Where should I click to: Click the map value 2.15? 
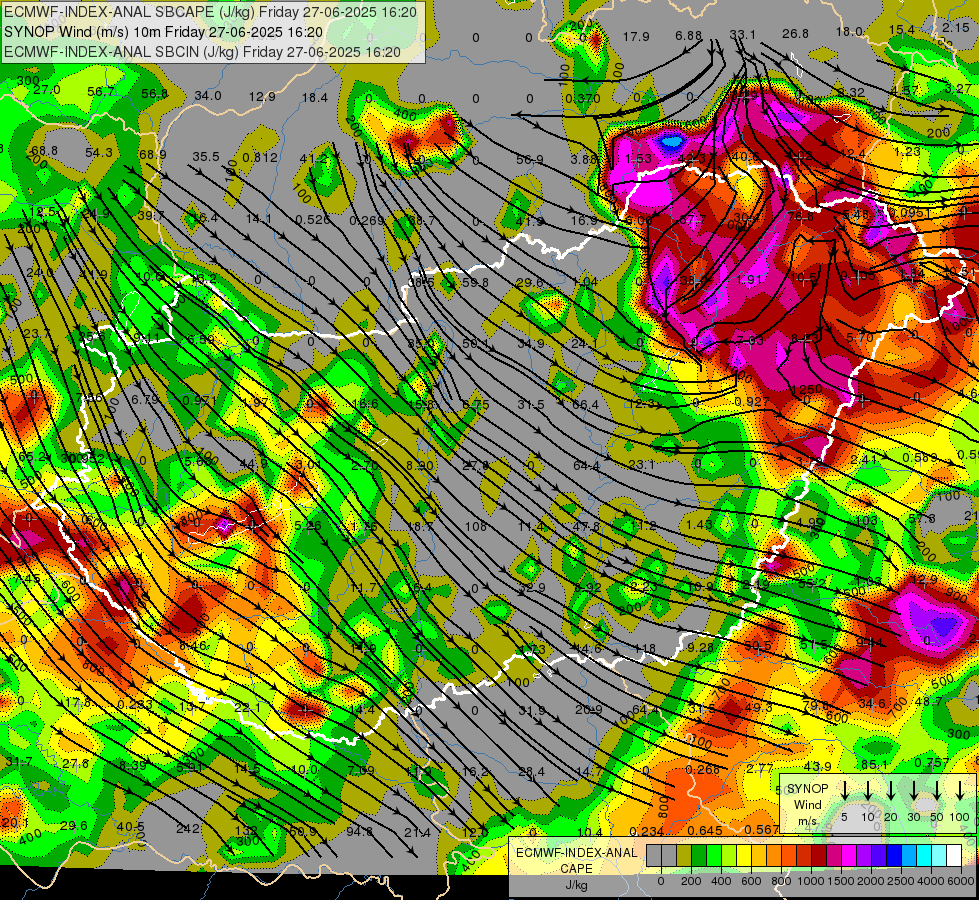[x=955, y=27]
